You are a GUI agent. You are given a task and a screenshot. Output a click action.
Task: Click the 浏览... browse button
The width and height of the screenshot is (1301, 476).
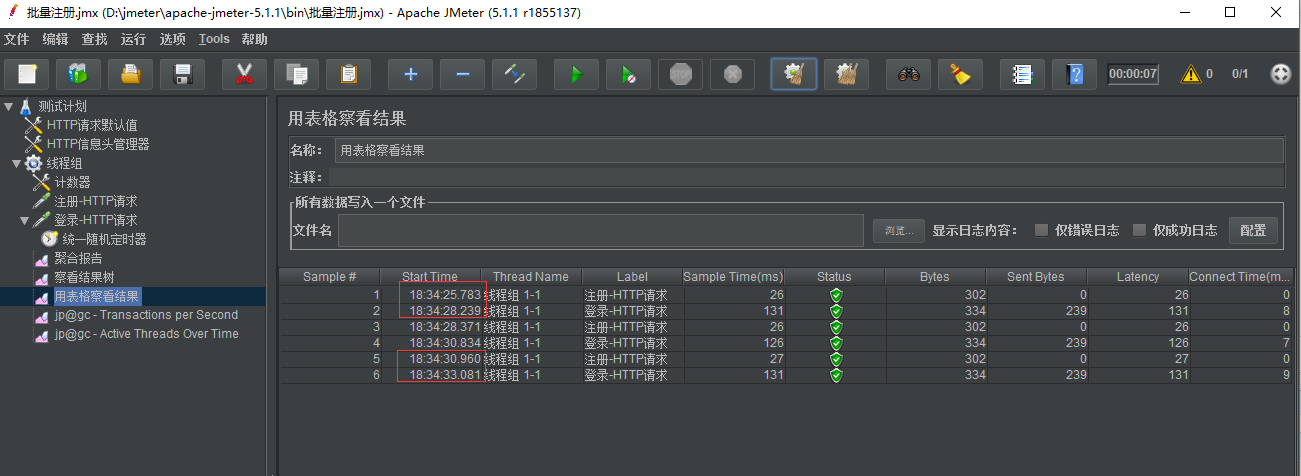tap(899, 231)
